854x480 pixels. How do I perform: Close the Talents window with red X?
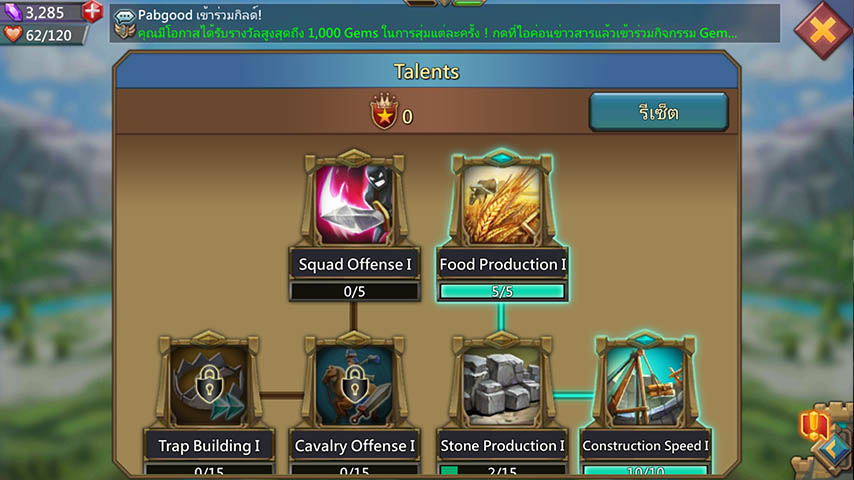click(x=822, y=30)
